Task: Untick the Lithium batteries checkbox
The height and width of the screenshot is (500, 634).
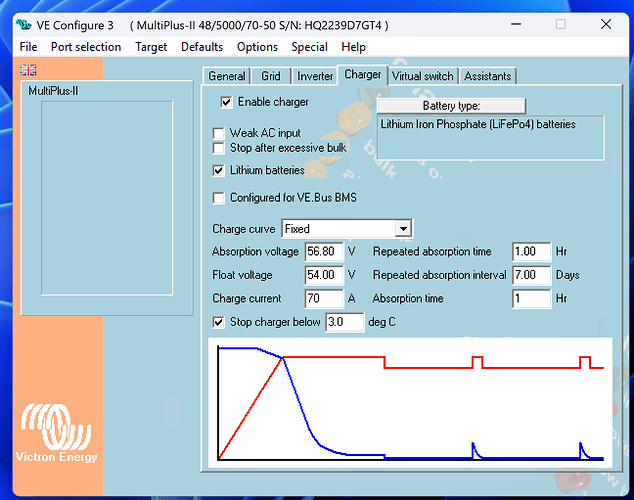Action: [219, 170]
